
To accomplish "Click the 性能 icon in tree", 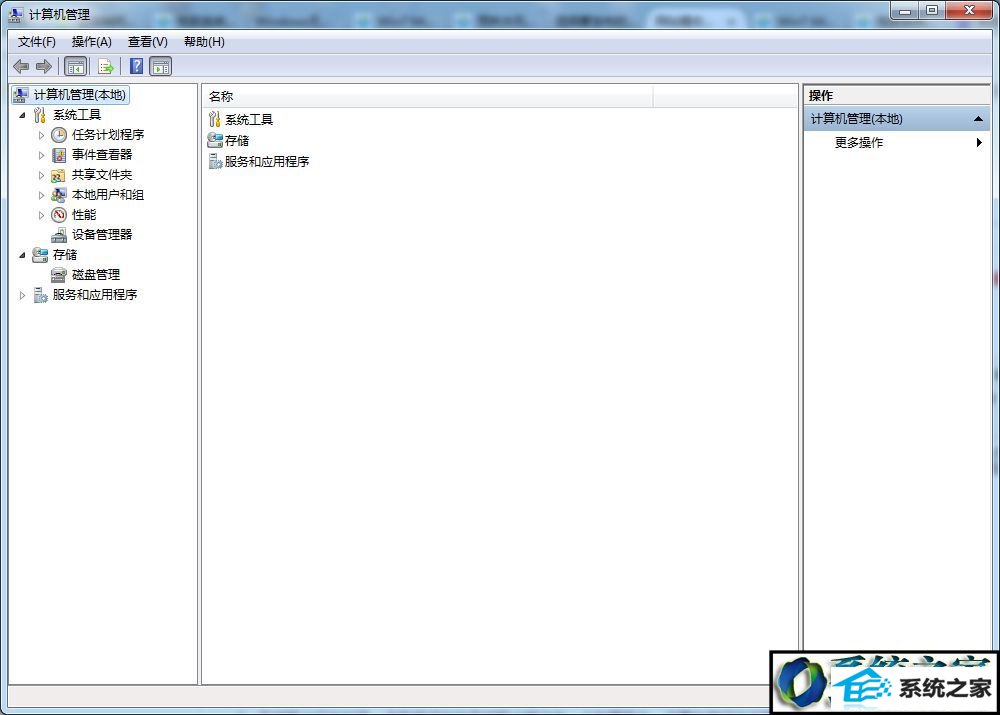I will point(59,215).
